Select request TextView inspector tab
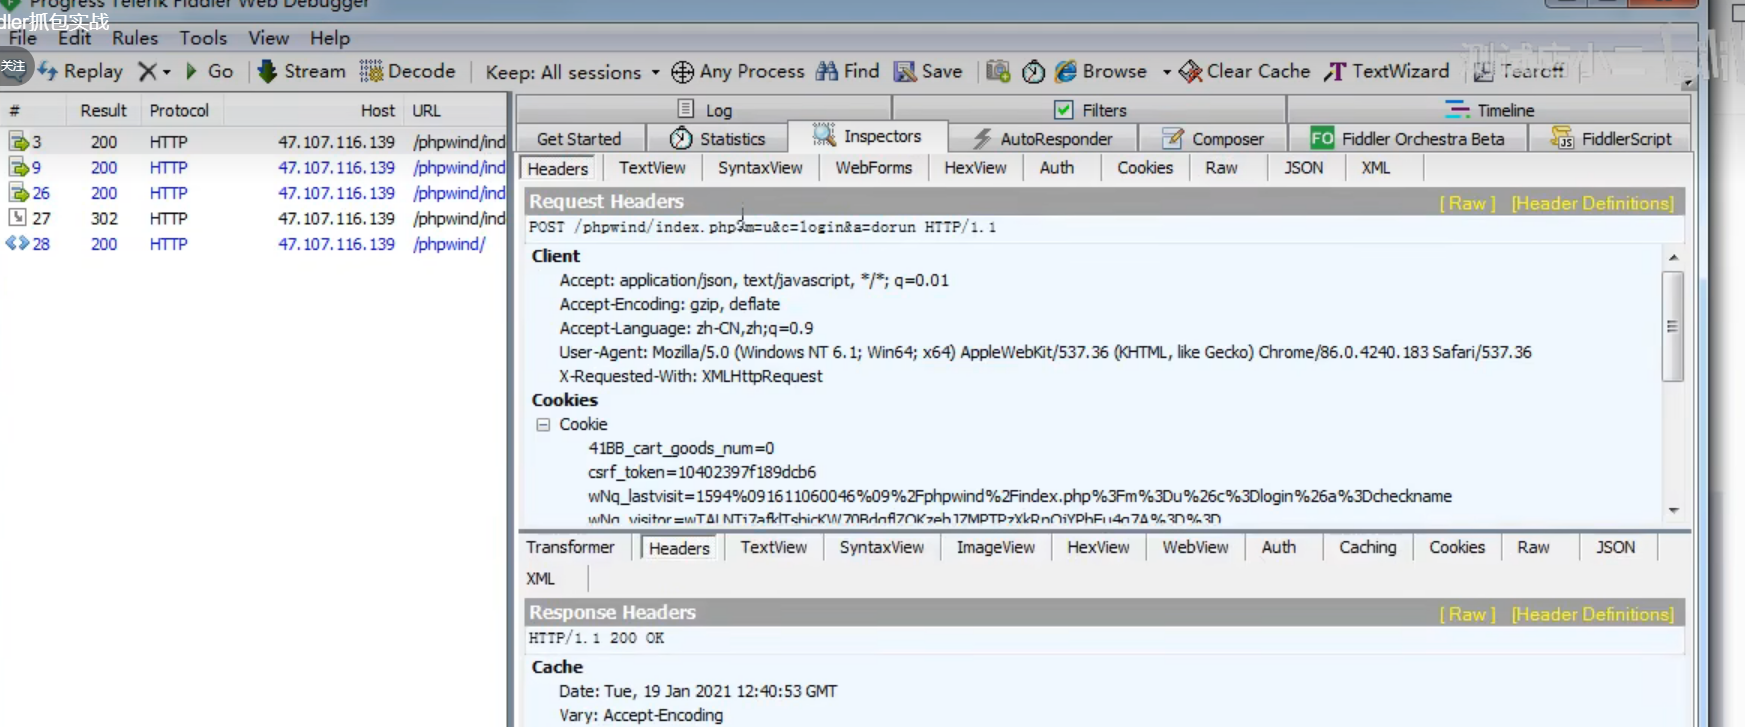The height and width of the screenshot is (727, 1745). pyautogui.click(x=652, y=168)
